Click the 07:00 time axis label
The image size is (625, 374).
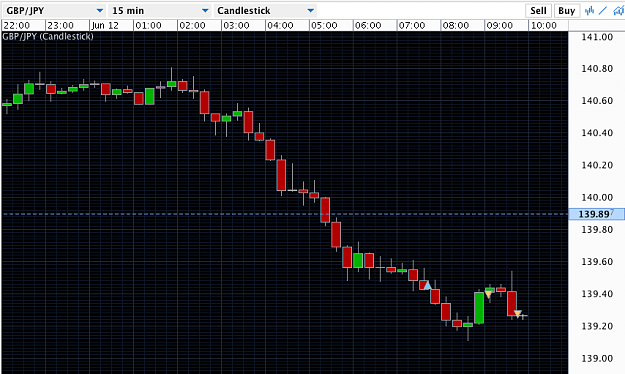tap(412, 26)
